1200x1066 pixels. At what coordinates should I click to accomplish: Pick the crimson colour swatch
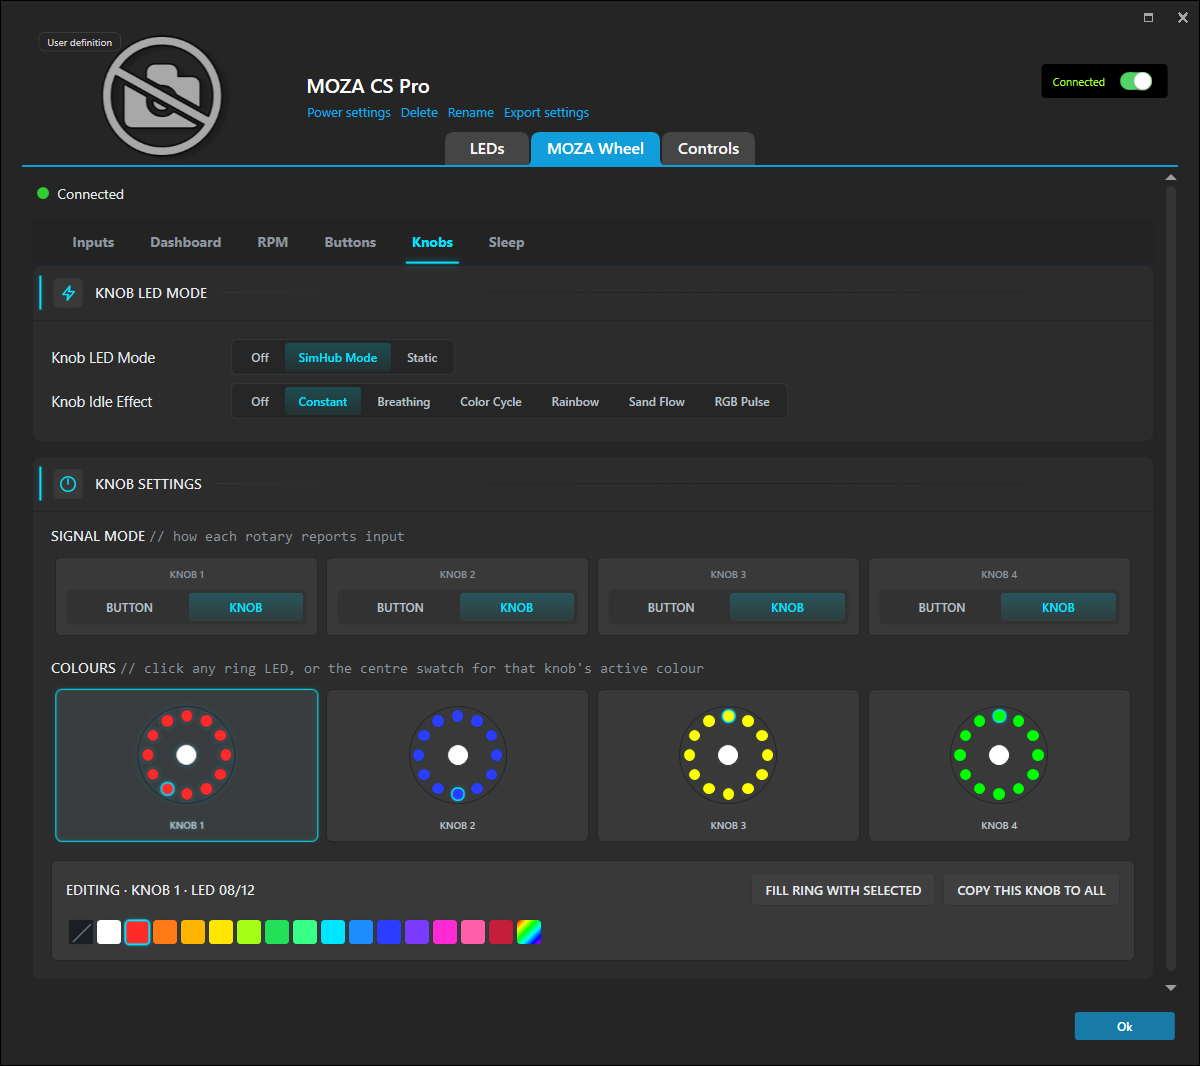coord(501,932)
